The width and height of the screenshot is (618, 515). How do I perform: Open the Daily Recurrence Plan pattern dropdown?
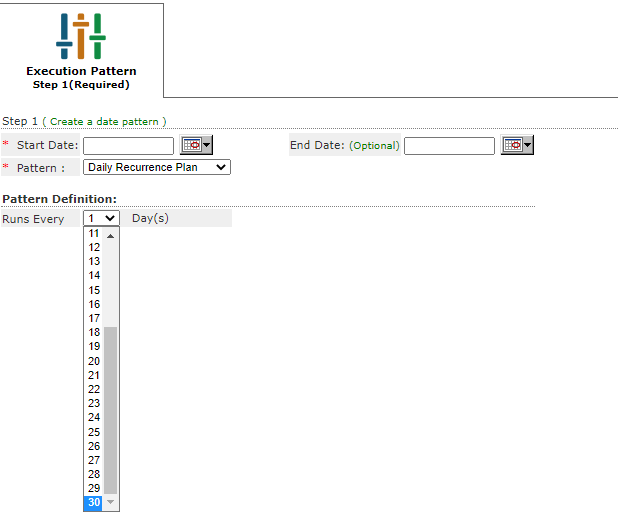(157, 167)
